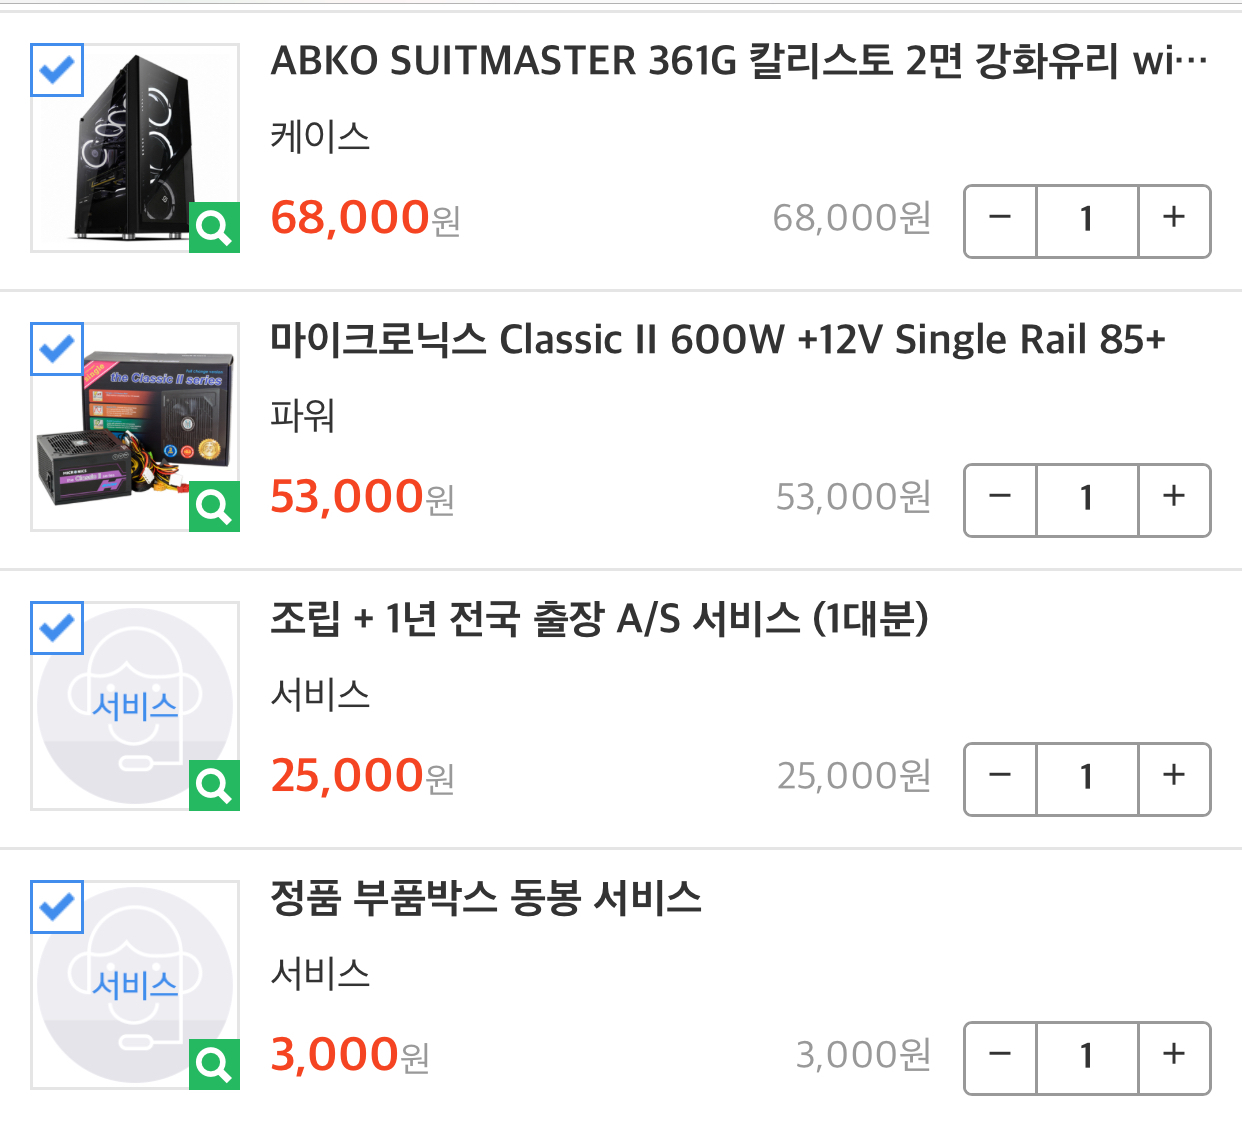The image size is (1242, 1125).
Task: Deselect the 조립 + 1년 출장 A/S service
Action: click(x=57, y=628)
